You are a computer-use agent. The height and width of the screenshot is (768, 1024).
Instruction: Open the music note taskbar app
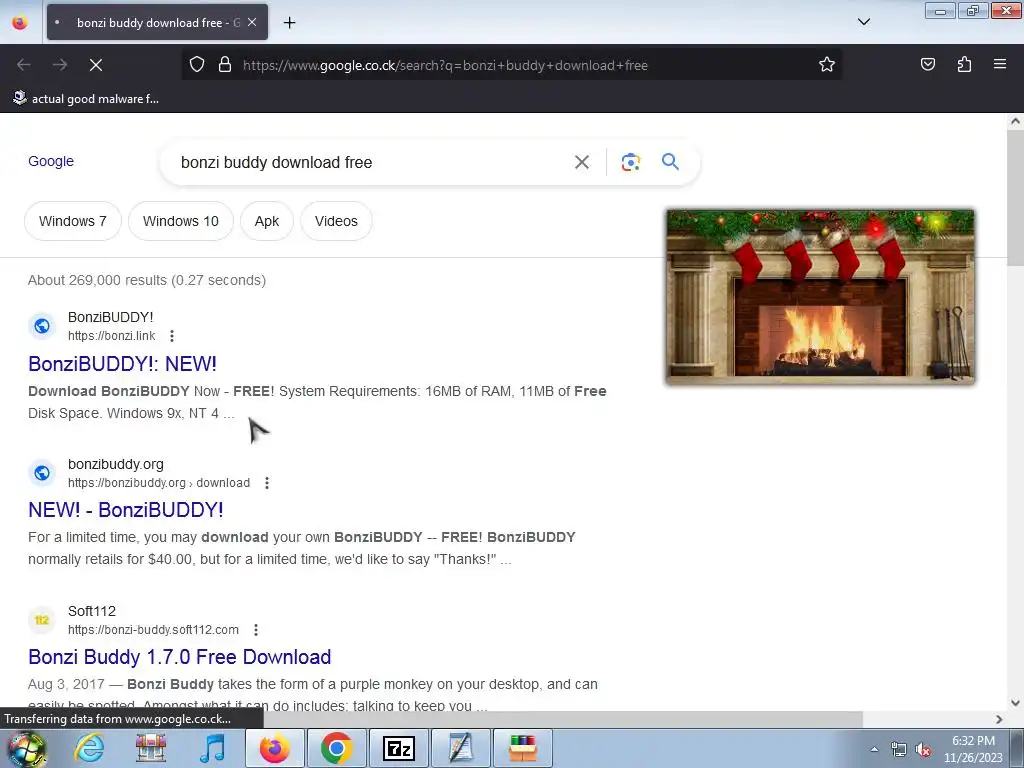[x=212, y=748]
